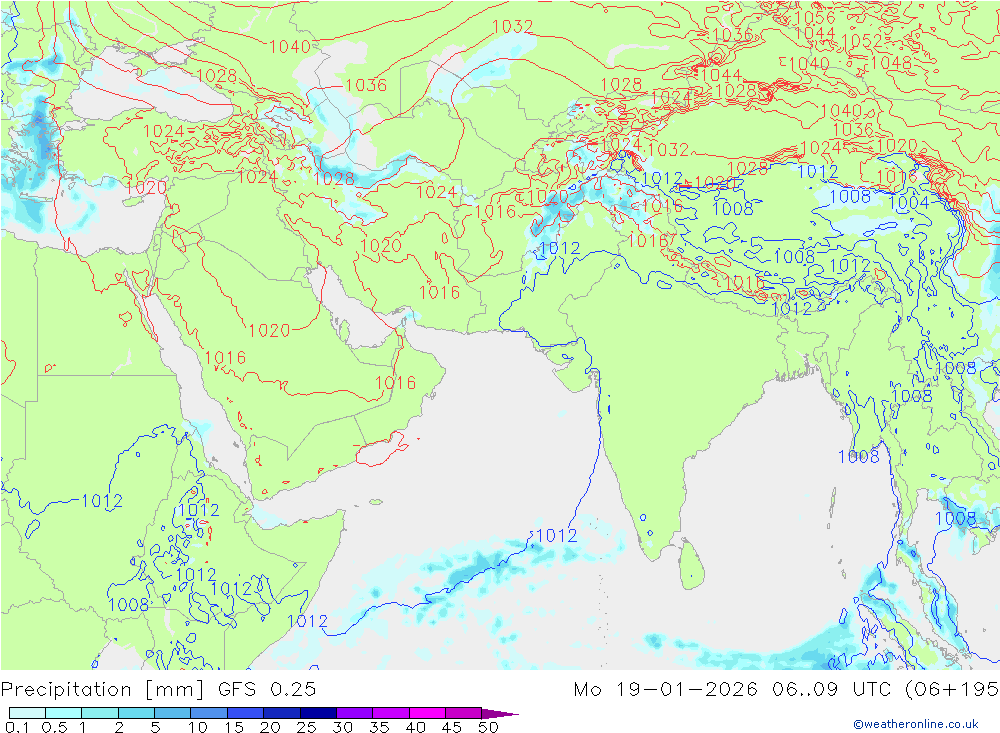The width and height of the screenshot is (1000, 733).
Task: Select the 20–25 mm dark blue swatch
Action: [282, 713]
